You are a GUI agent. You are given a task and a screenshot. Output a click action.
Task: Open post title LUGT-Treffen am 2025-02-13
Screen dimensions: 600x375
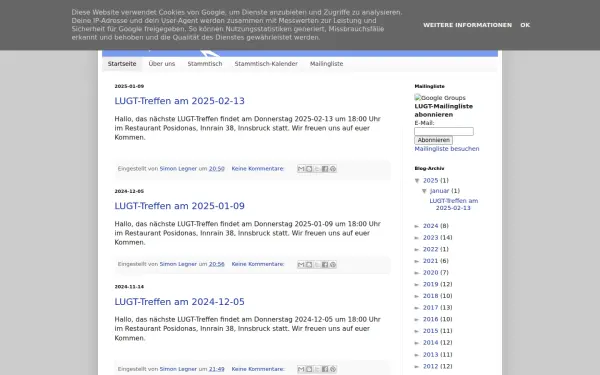[179, 101]
